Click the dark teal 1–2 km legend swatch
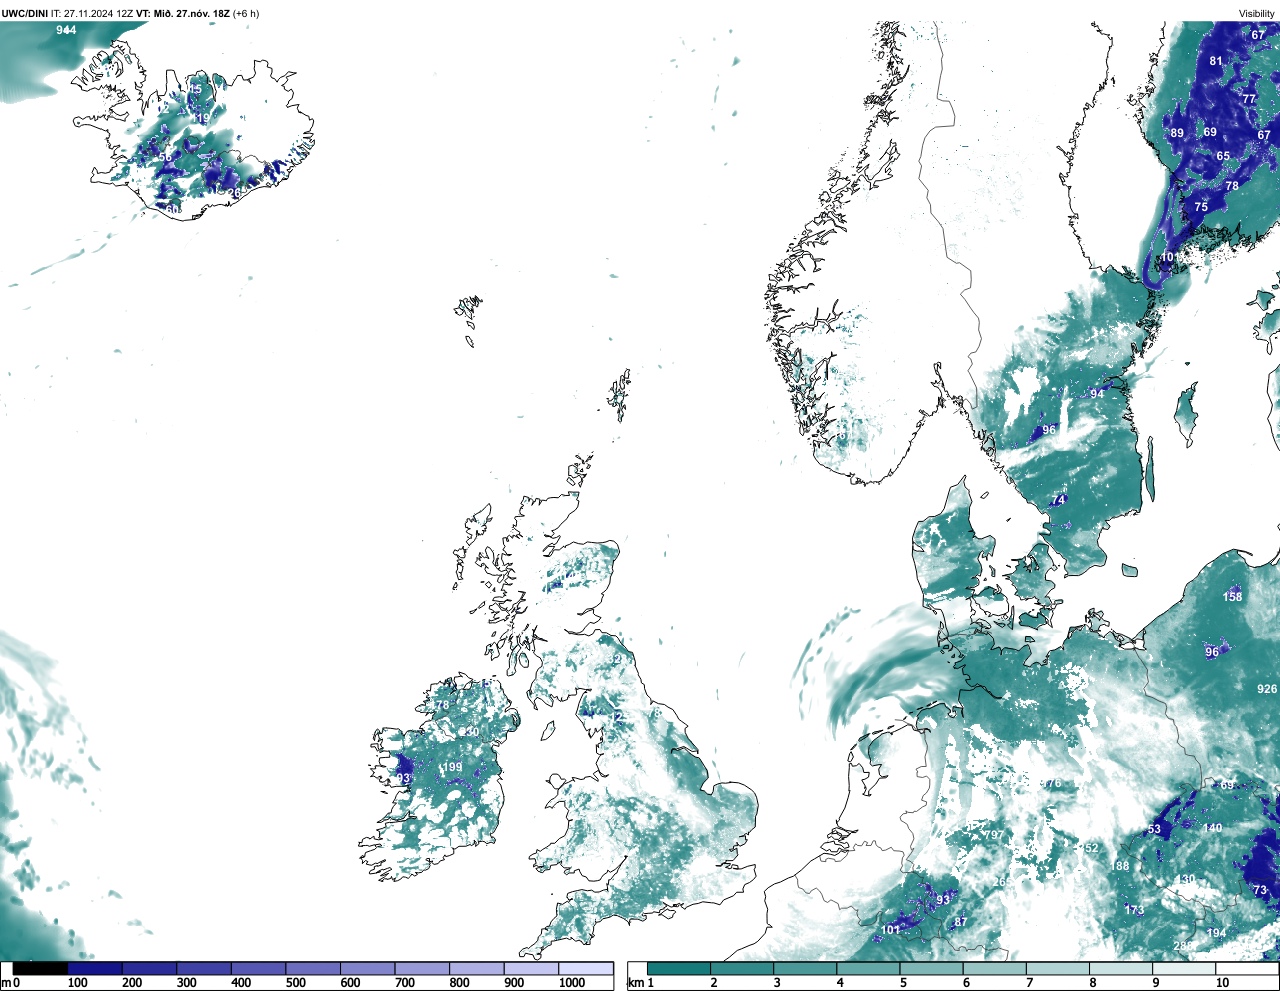 (x=679, y=968)
